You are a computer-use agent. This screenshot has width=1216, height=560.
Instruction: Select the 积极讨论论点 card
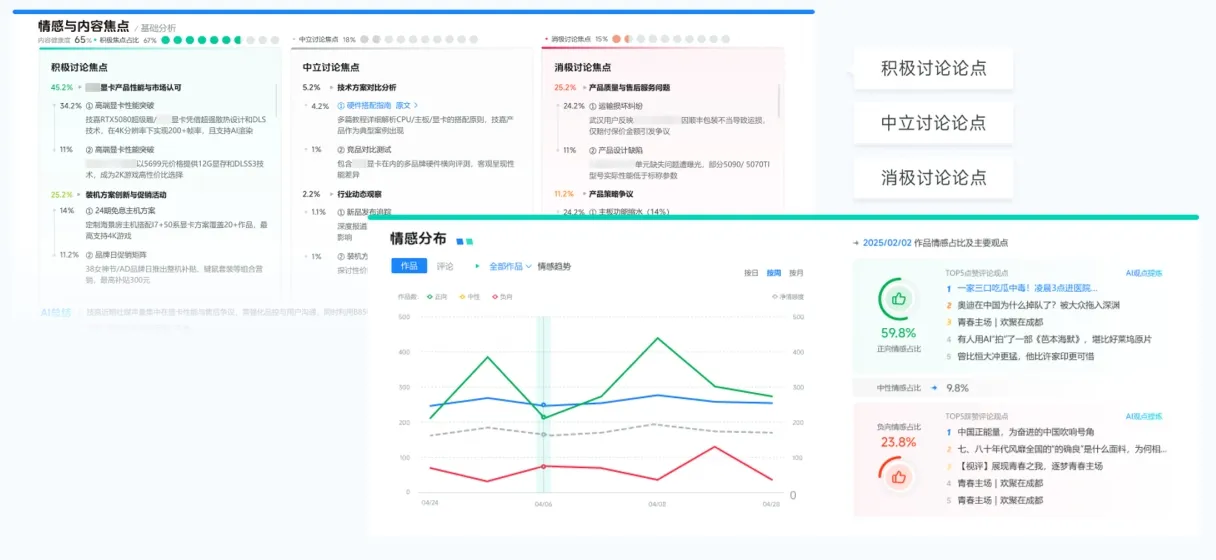[x=933, y=68]
